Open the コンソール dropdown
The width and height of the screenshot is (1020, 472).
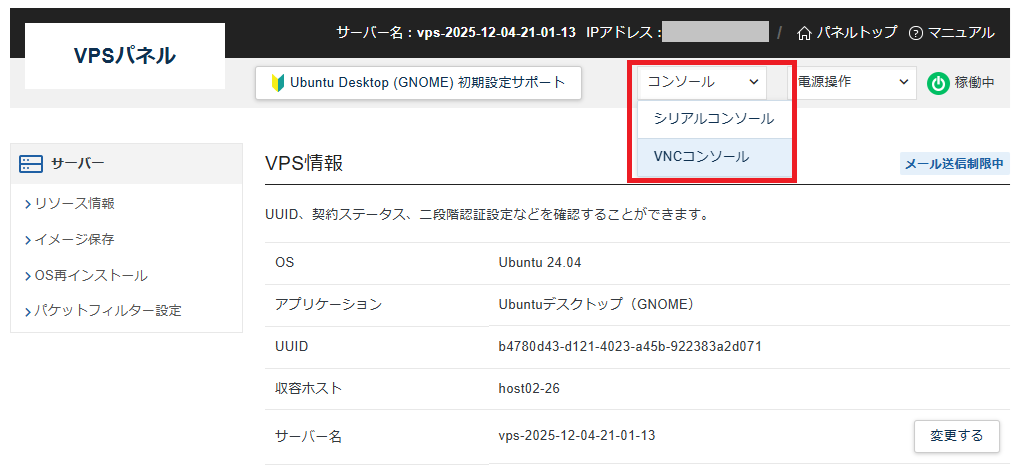703,82
